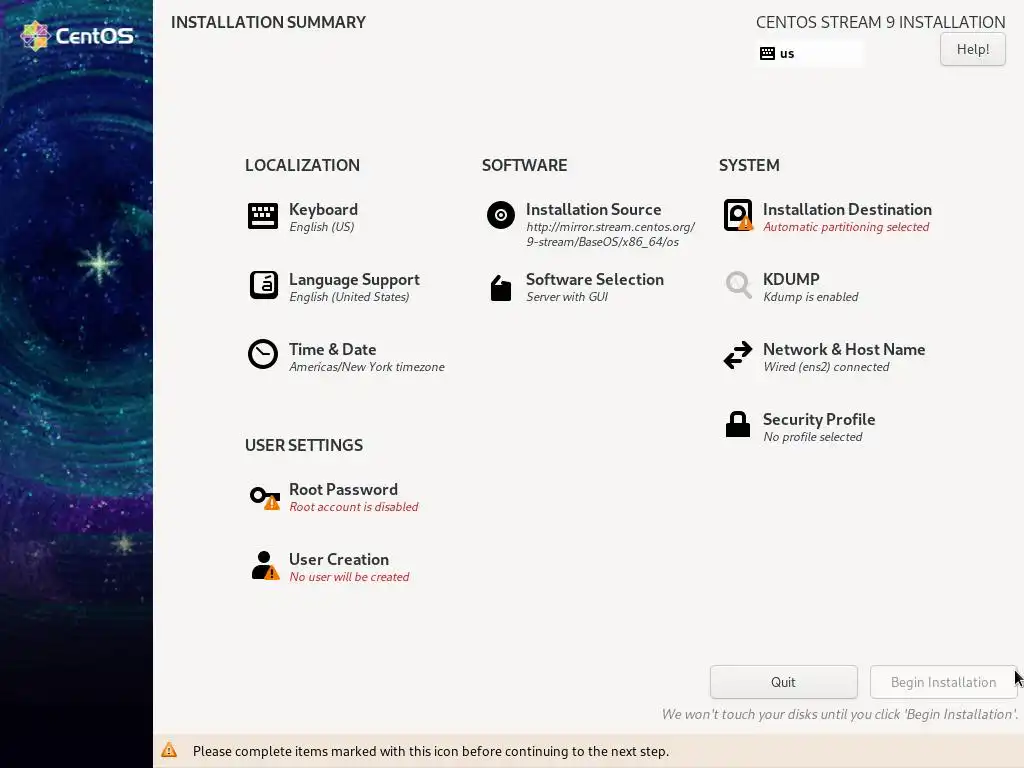Click the Root Password key icon
Viewport: 1024px width, 768px height.
264,498
